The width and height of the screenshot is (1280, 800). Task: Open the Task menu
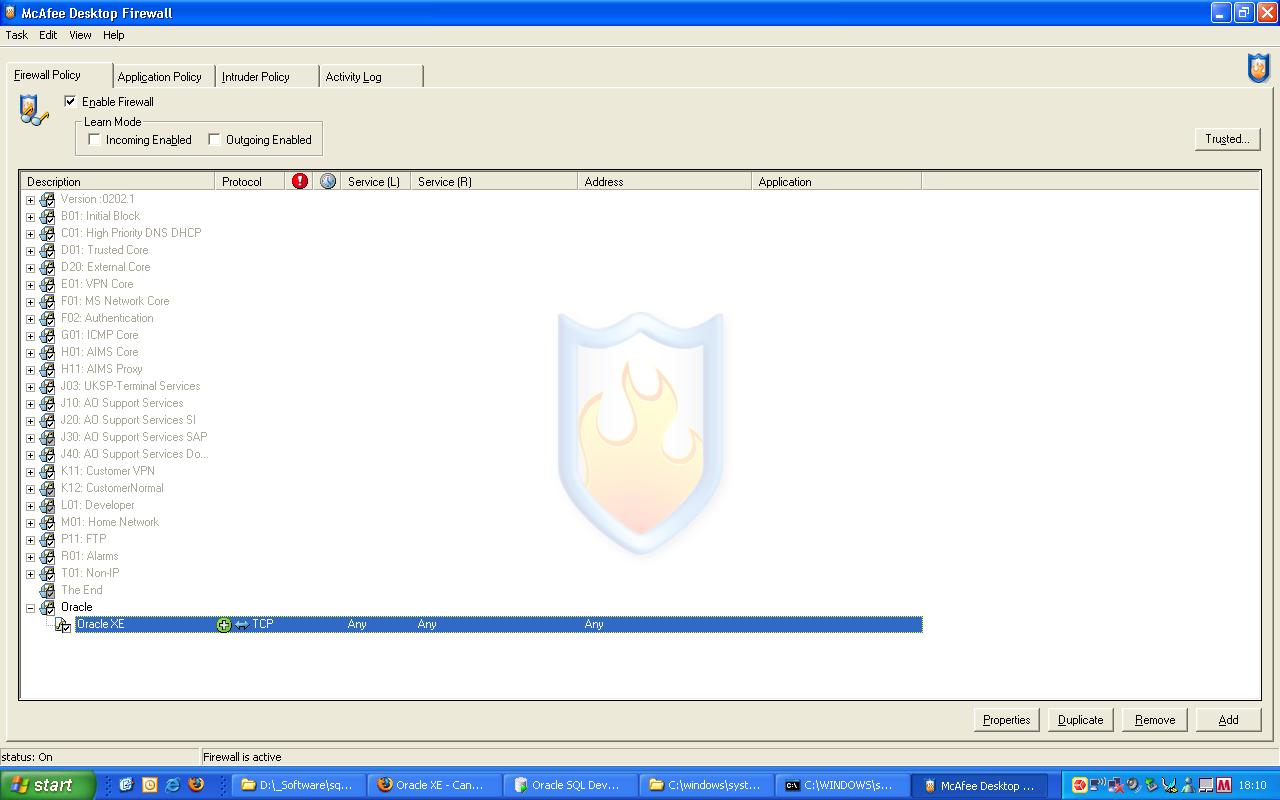click(17, 35)
